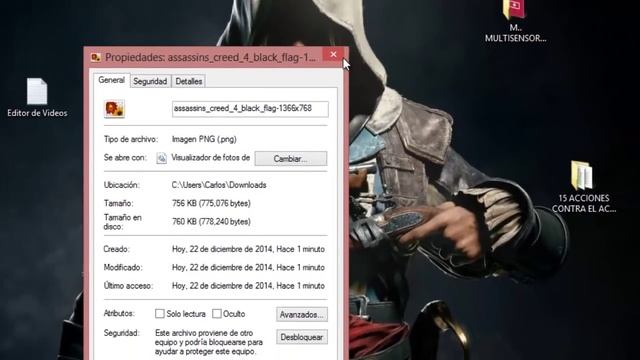Viewport: 640px width, 360px height.
Task: Click the Propiedades window title text
Action: click(210, 58)
